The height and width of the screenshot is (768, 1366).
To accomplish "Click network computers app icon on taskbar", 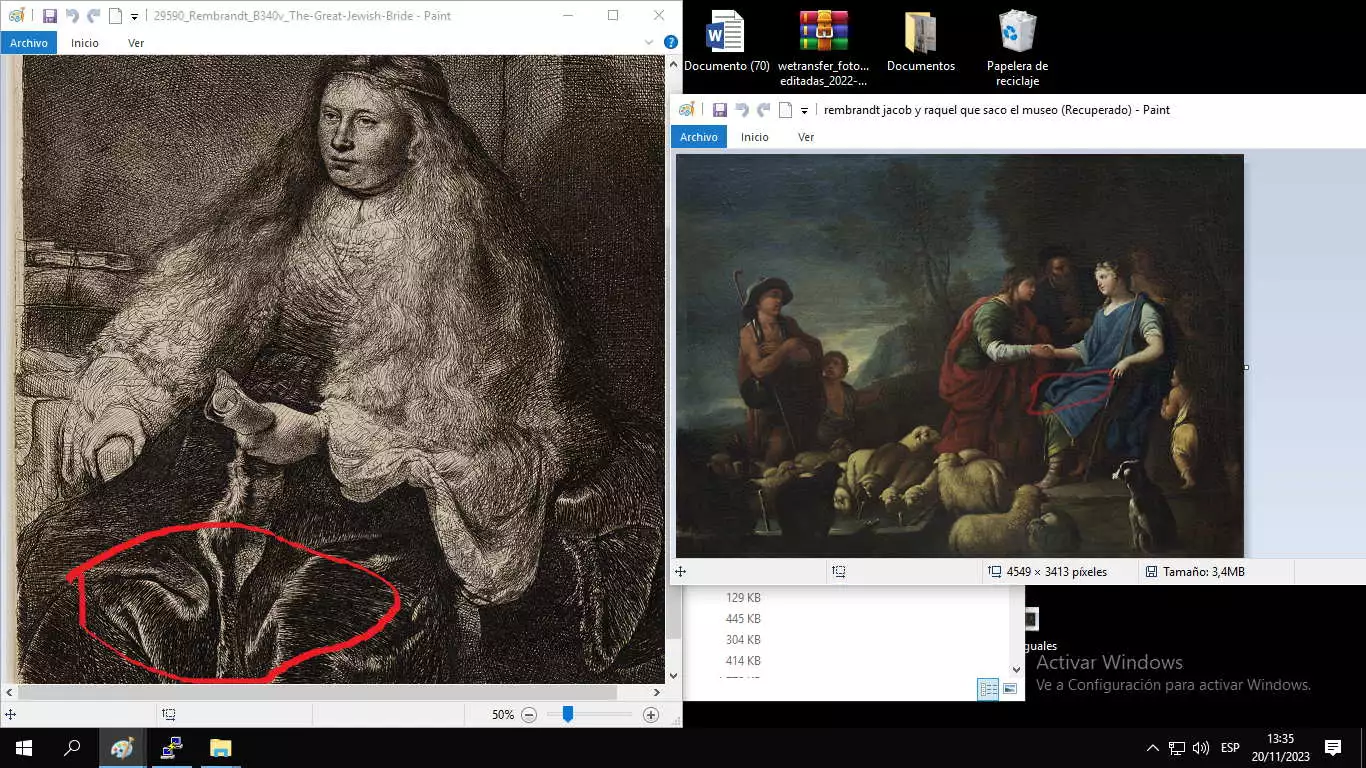I will point(171,748).
